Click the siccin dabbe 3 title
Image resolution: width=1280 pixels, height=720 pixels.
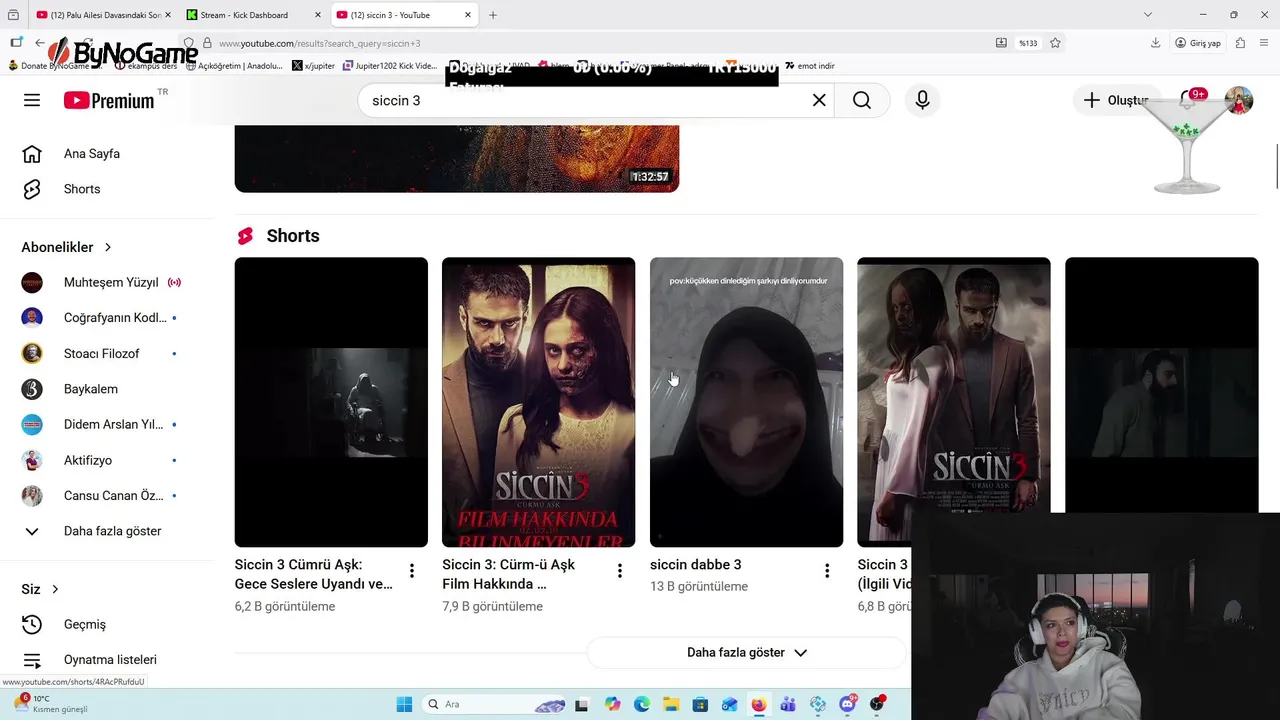(x=696, y=565)
